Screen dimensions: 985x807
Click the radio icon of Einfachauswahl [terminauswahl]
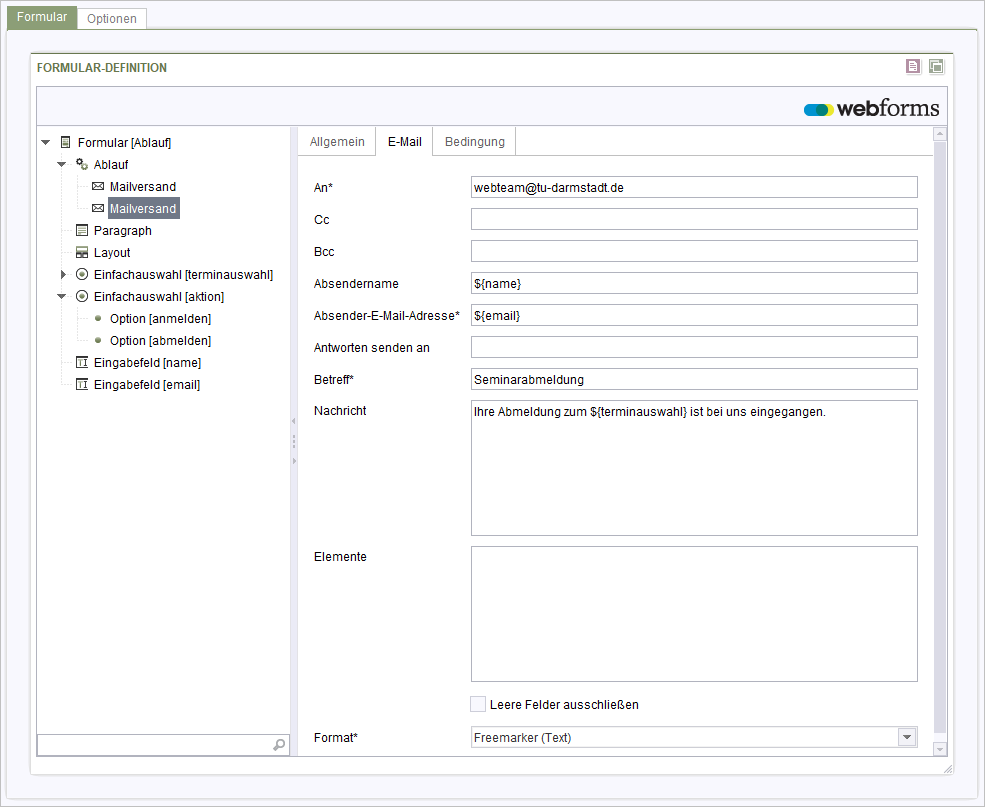[82, 274]
